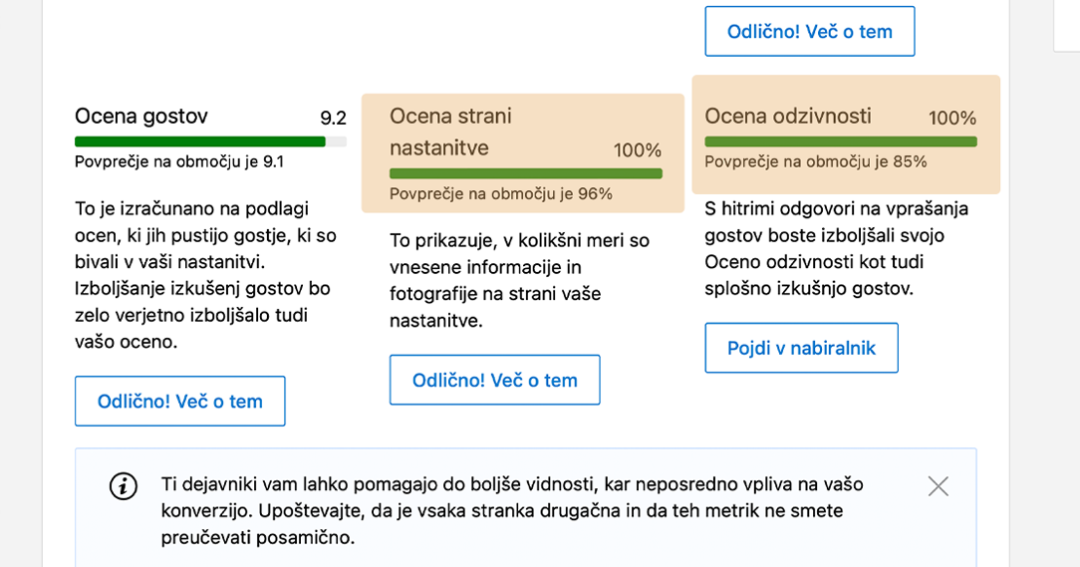
Task: Click "Povprečje na območju je 96%" text
Action: 500,194
